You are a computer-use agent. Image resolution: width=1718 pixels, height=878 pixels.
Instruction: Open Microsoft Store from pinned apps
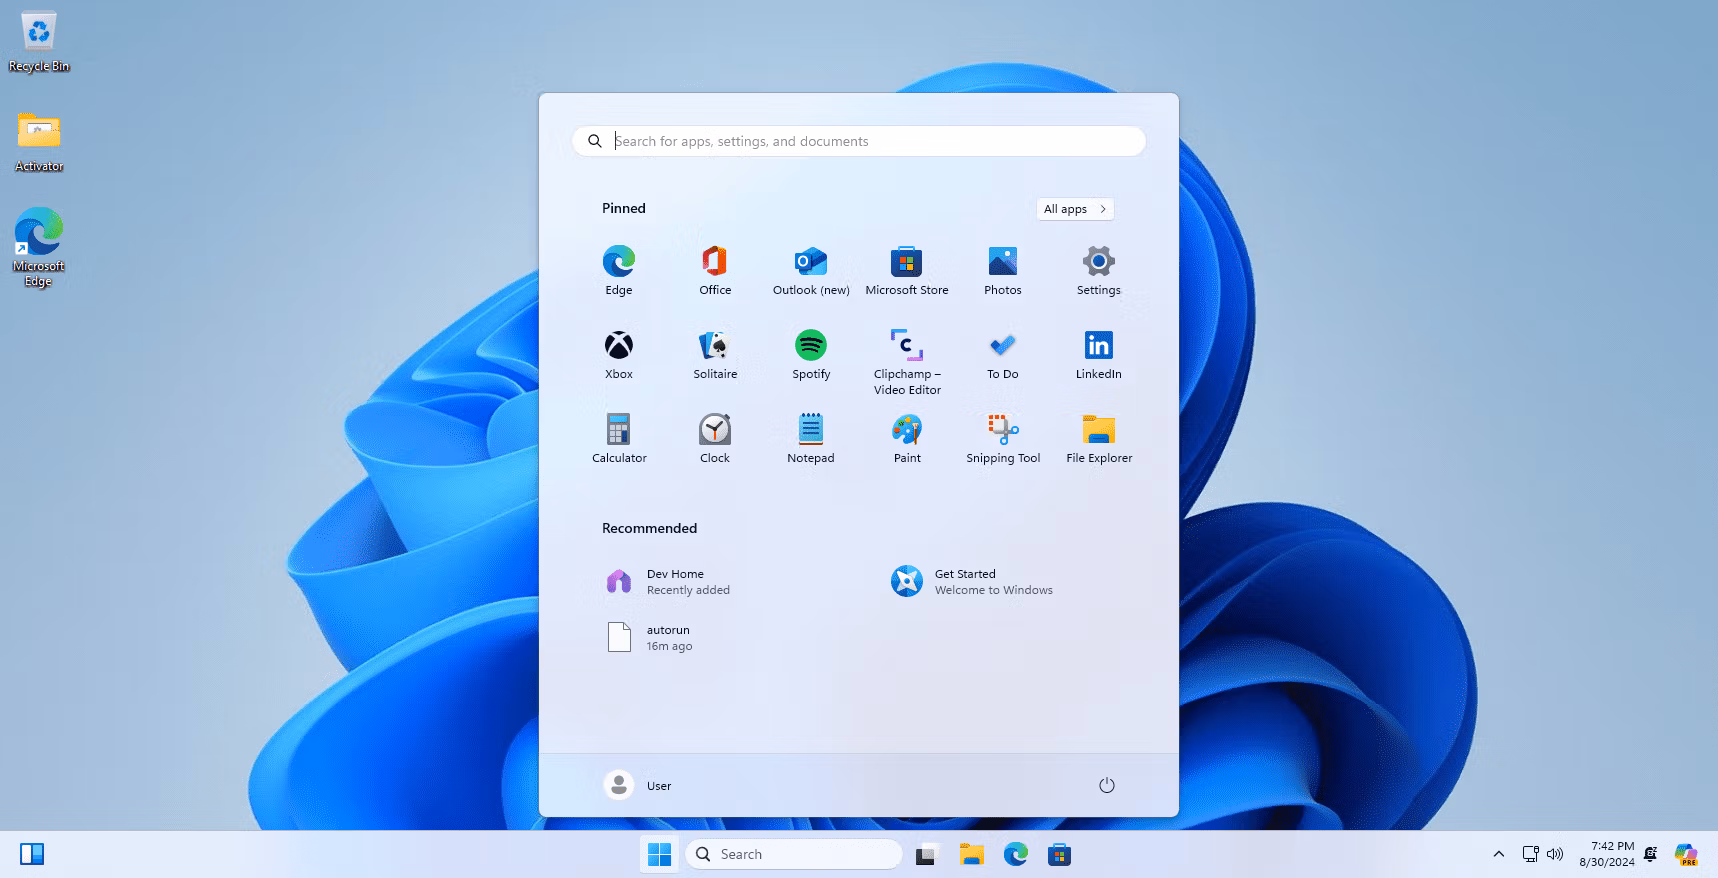pyautogui.click(x=907, y=270)
